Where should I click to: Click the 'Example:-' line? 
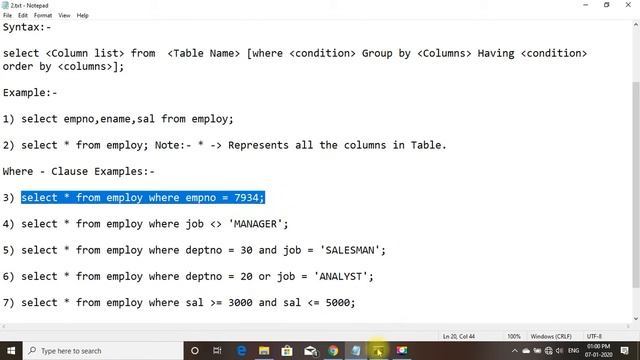(30, 93)
